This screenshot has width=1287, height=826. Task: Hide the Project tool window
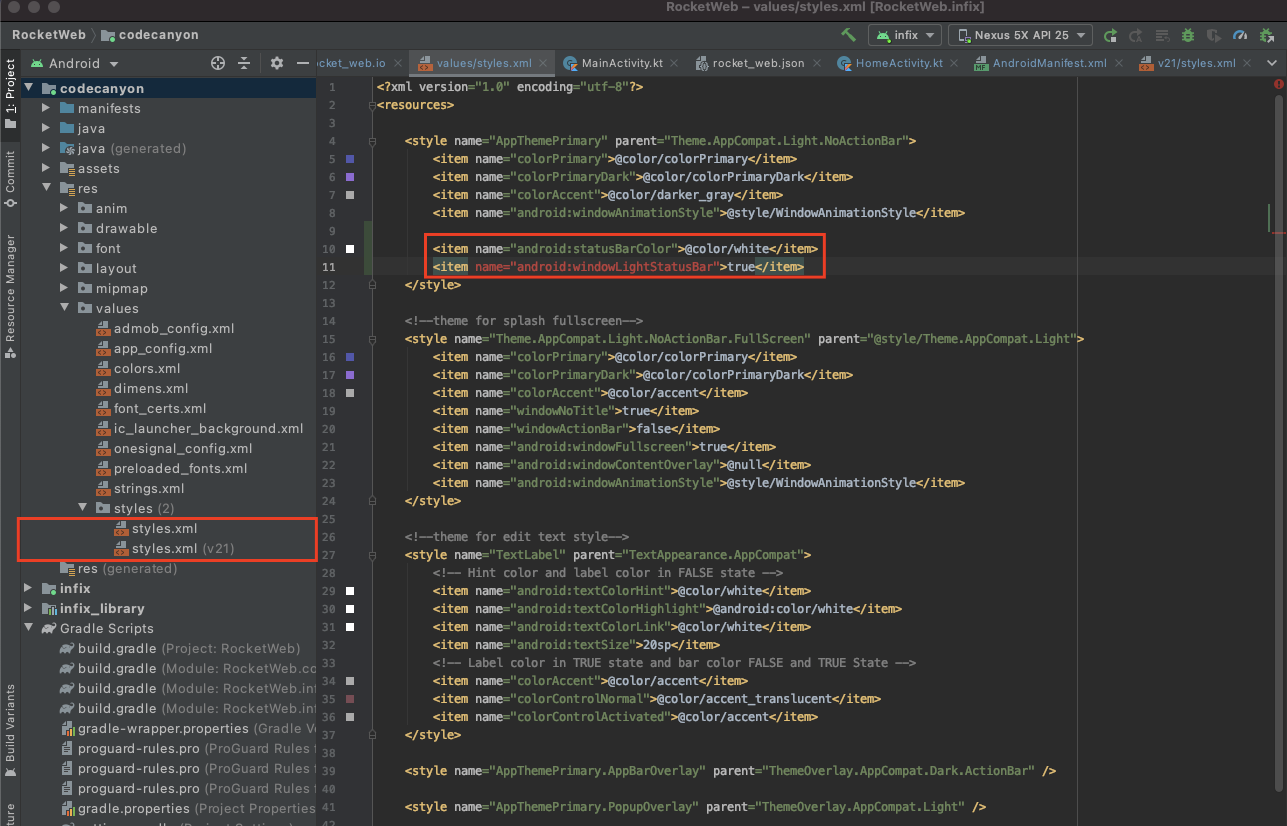(303, 62)
